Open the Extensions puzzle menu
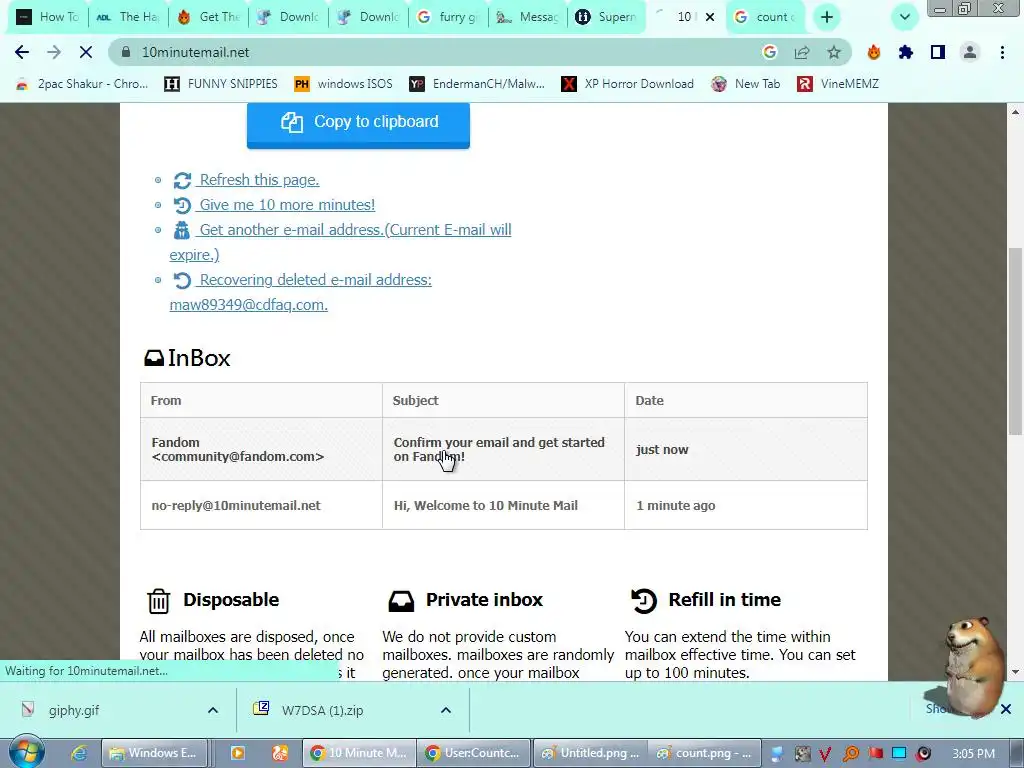1024x768 pixels. 906,52
